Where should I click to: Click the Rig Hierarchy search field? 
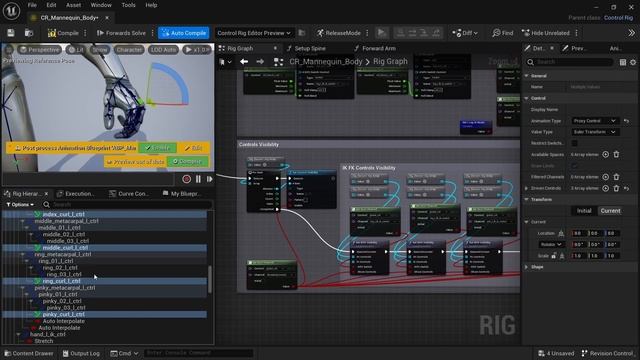coord(128,204)
